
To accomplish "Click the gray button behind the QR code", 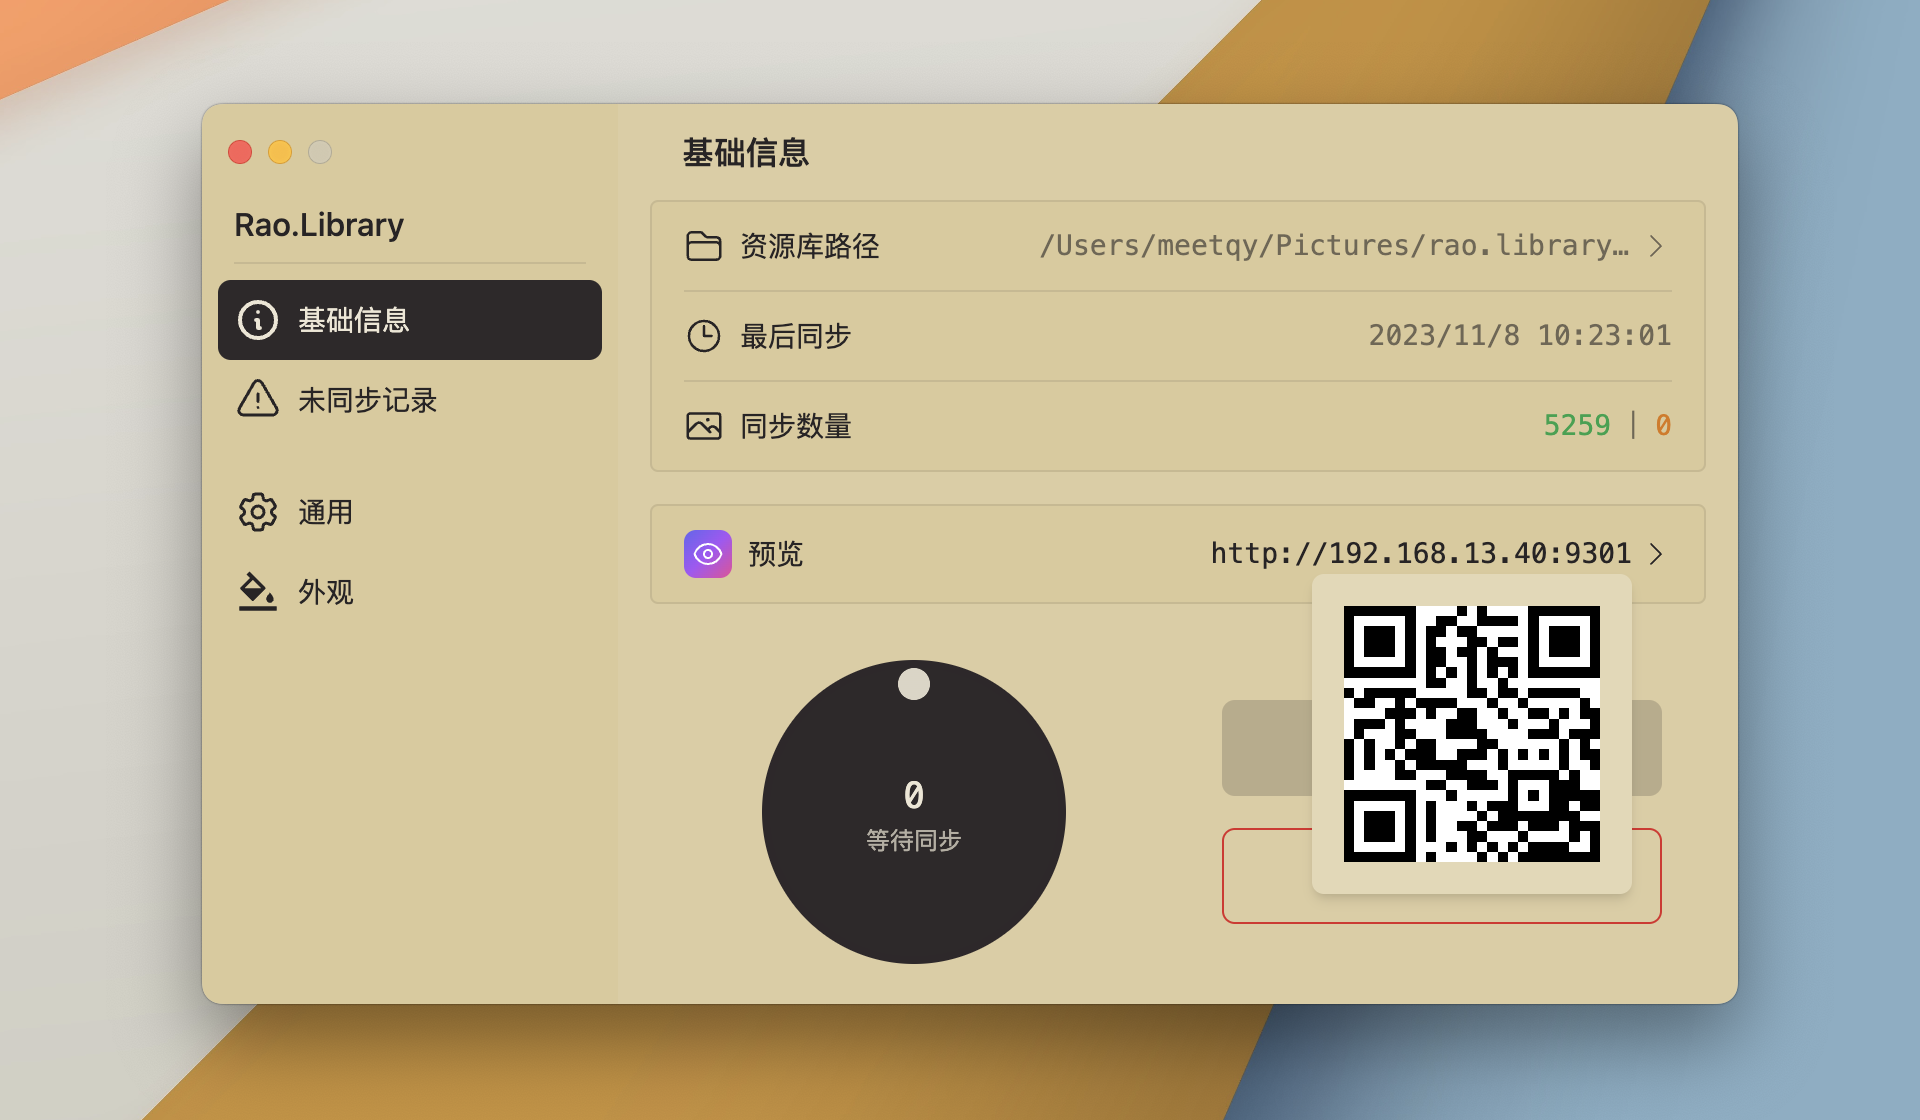I will click(x=1266, y=748).
